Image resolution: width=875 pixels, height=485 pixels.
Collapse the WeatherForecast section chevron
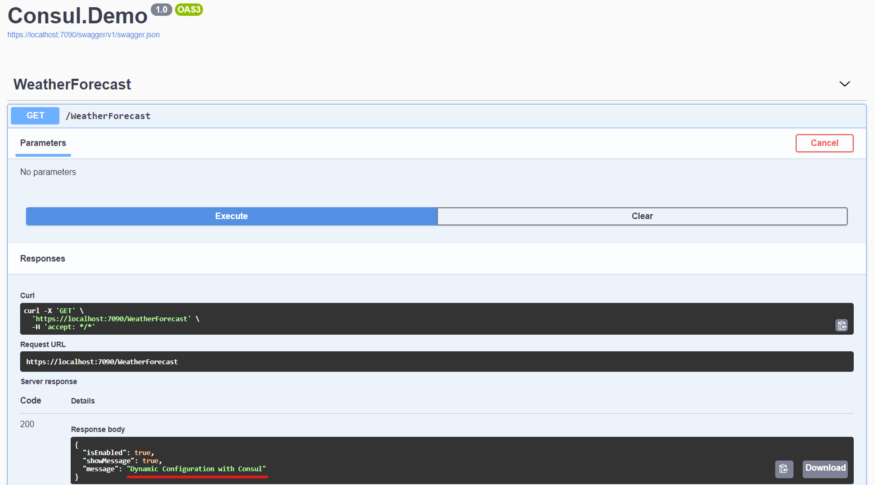point(844,84)
